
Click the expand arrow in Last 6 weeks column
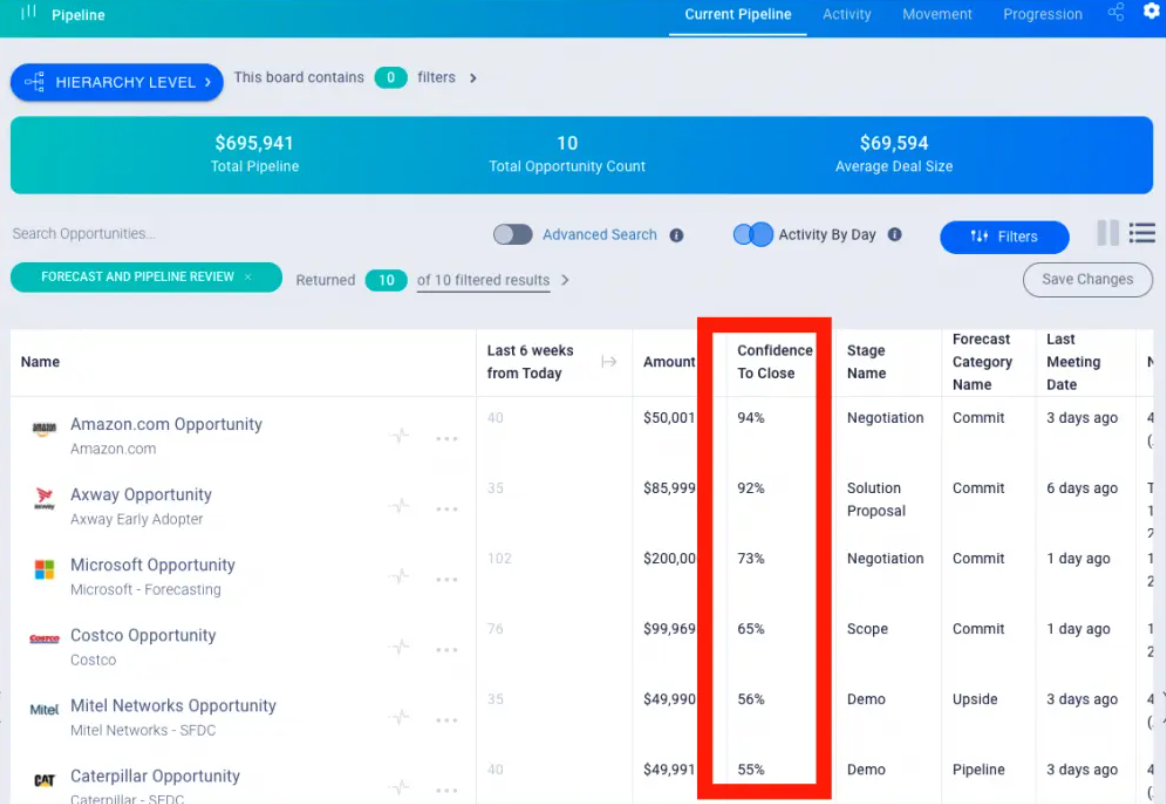click(x=608, y=361)
